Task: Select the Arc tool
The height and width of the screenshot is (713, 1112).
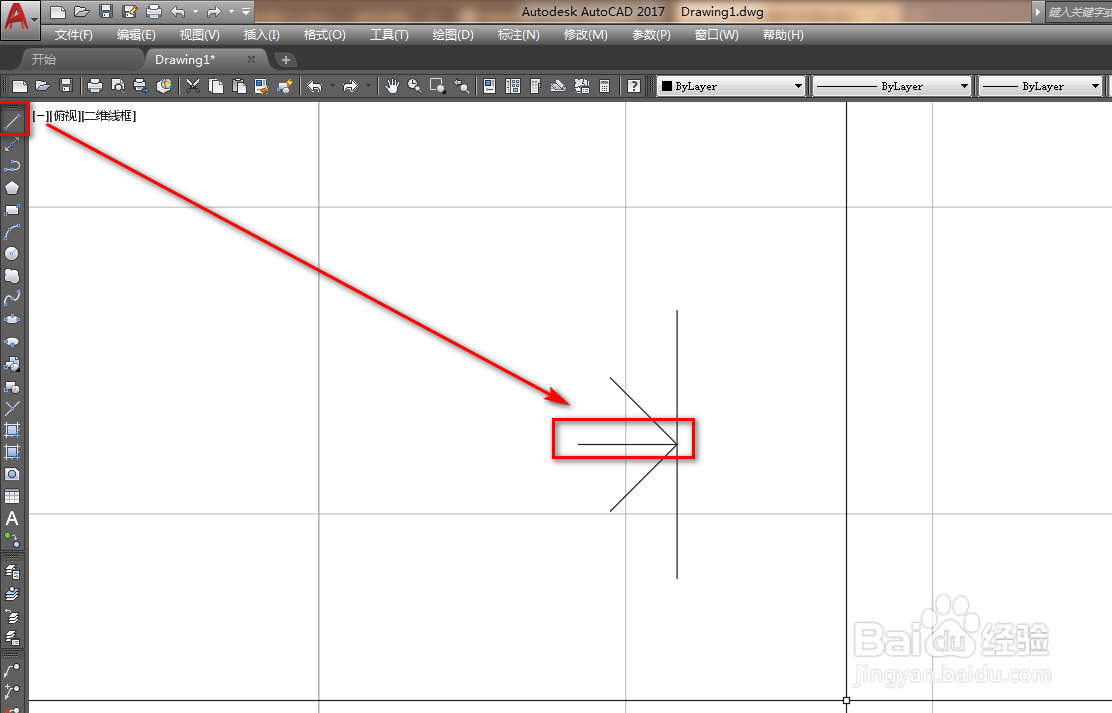Action: click(x=12, y=232)
